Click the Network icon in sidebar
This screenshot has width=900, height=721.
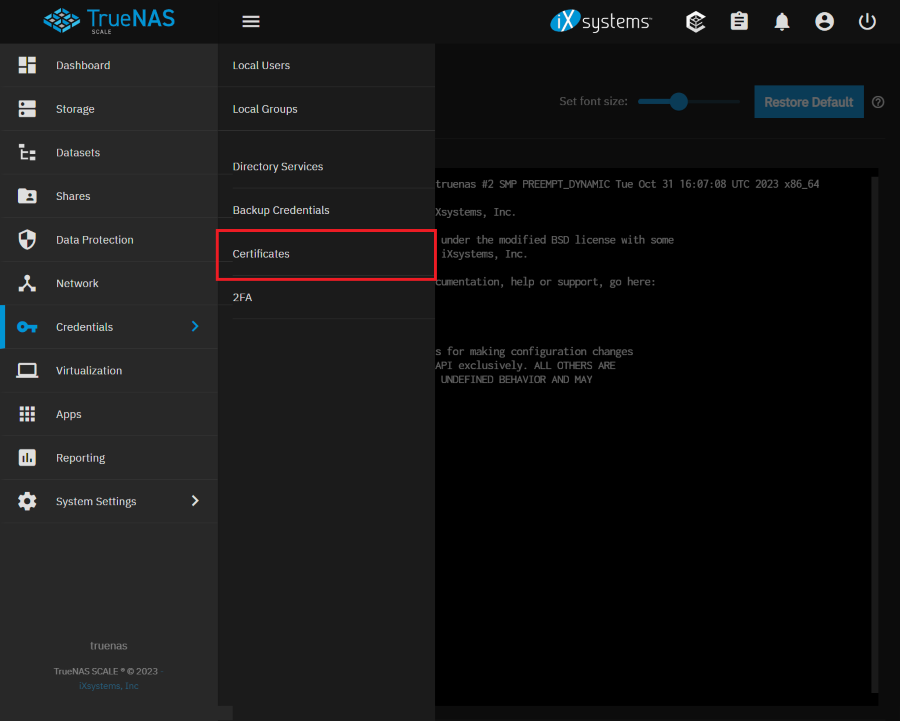[27, 284]
